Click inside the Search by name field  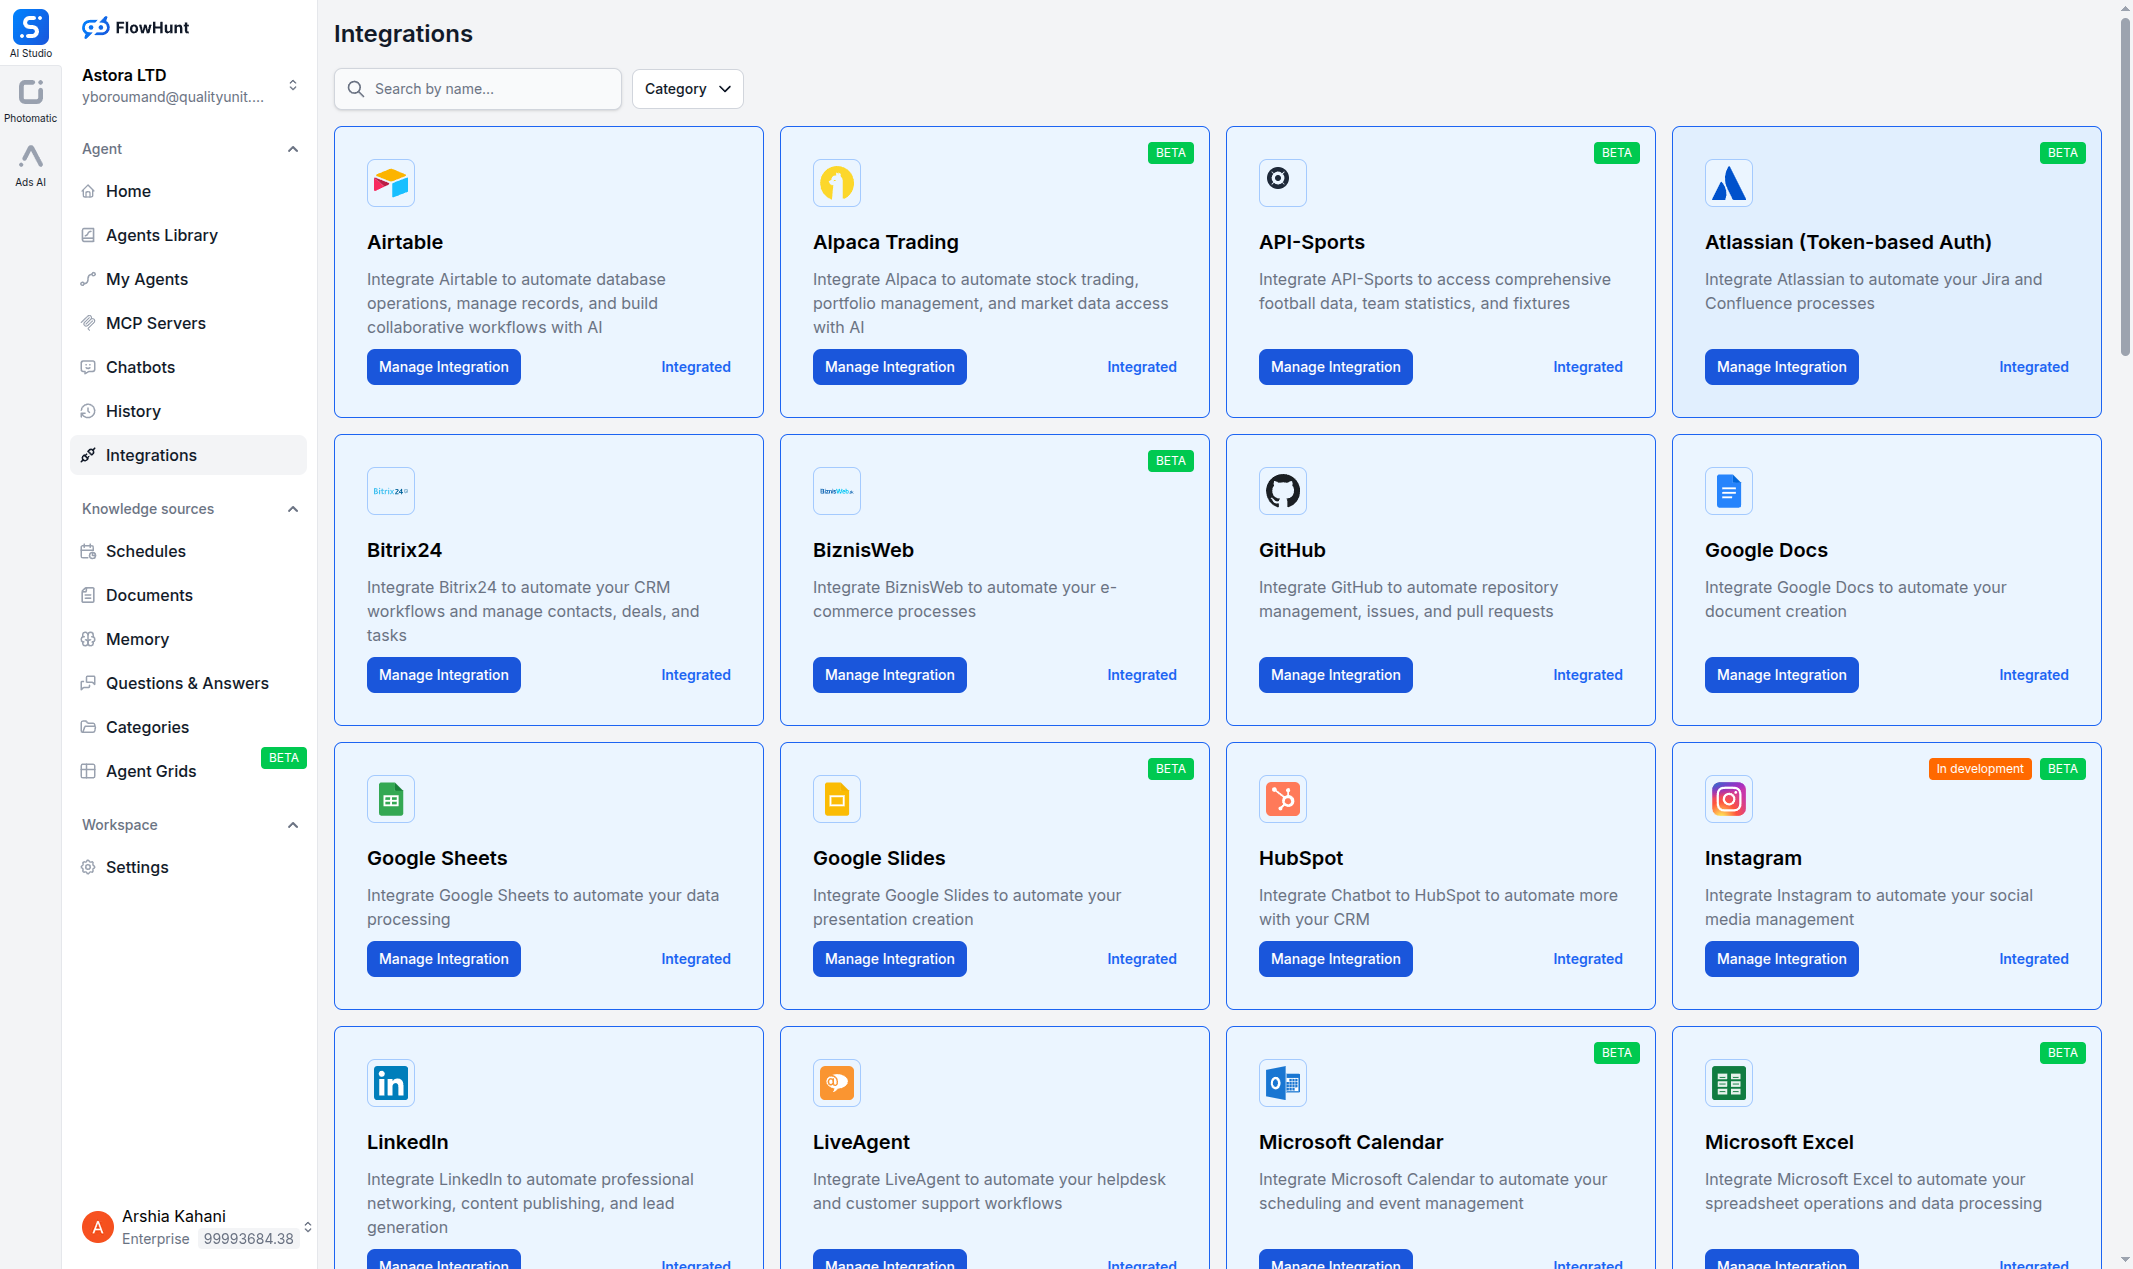coord(477,88)
